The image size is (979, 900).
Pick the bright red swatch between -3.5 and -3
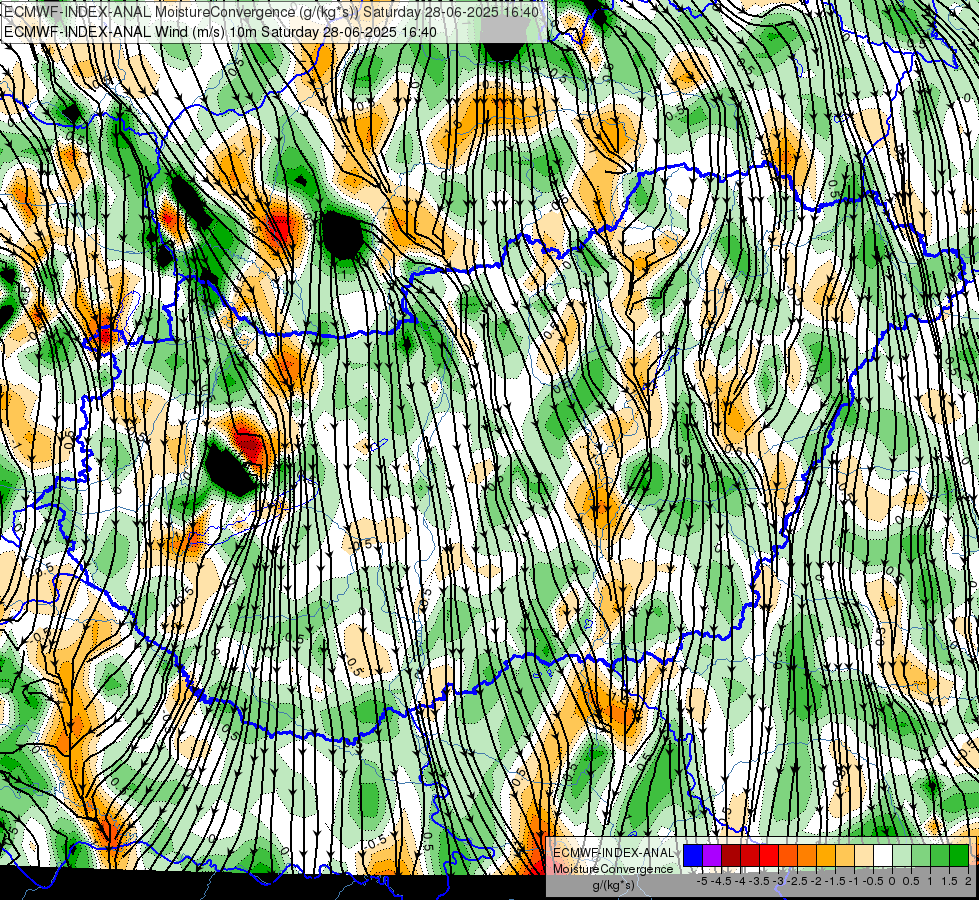point(769,855)
